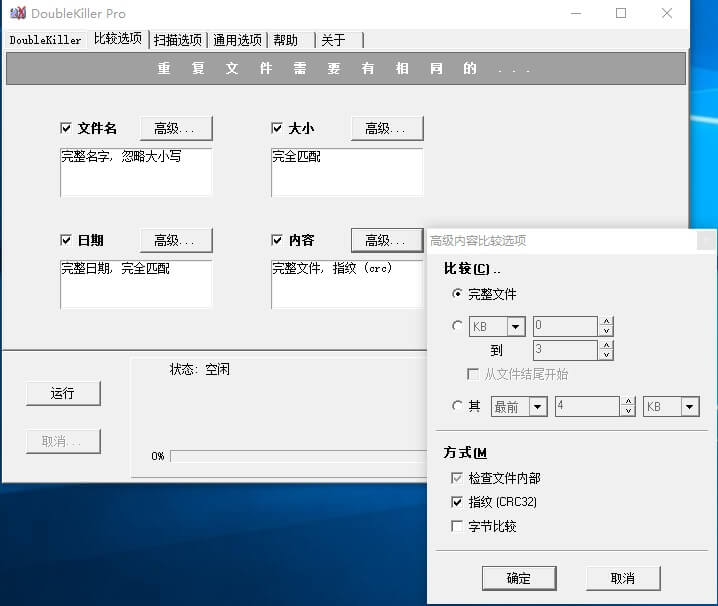The width and height of the screenshot is (718, 606).
Task: Select the 其 radio option
Action: point(457,406)
